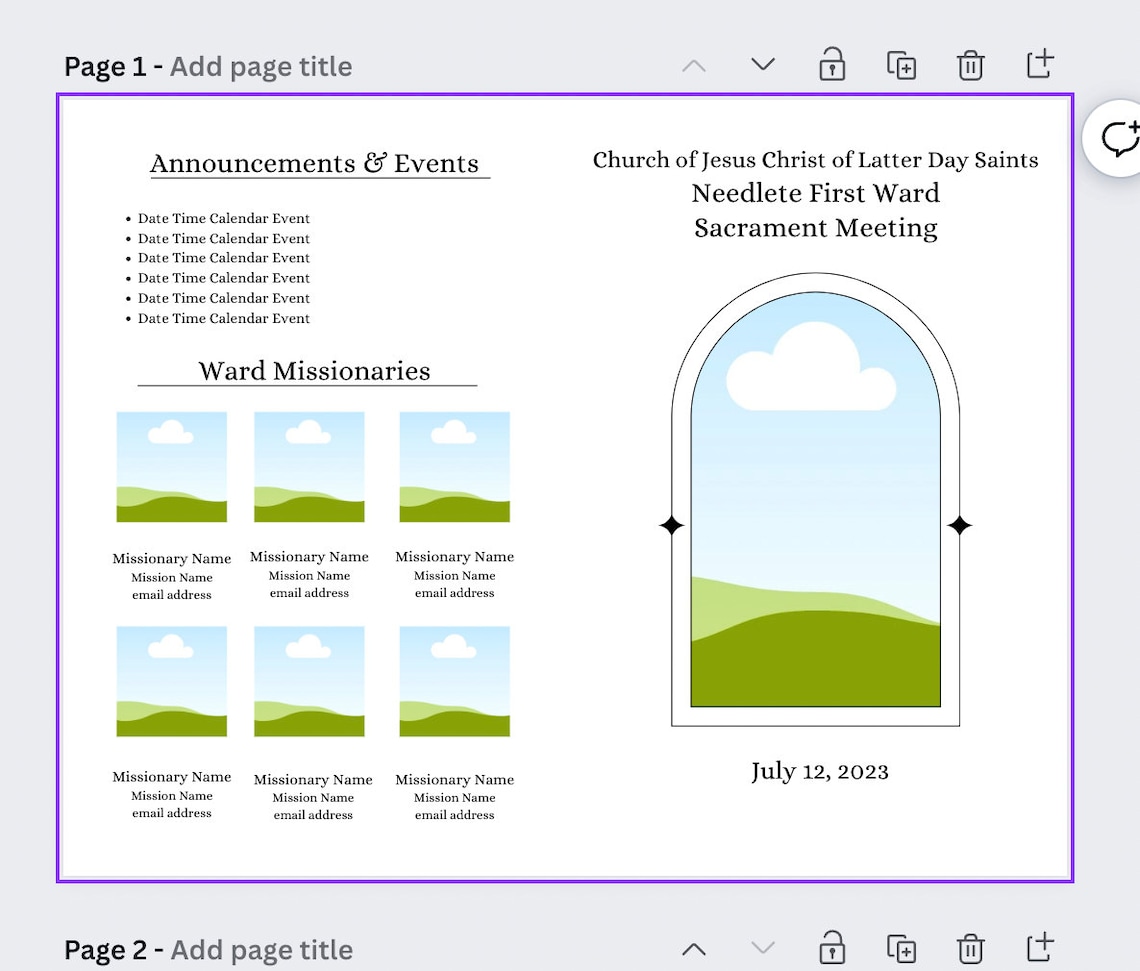The height and width of the screenshot is (971, 1140).
Task: Select the Announcements & Events heading
Action: [318, 162]
